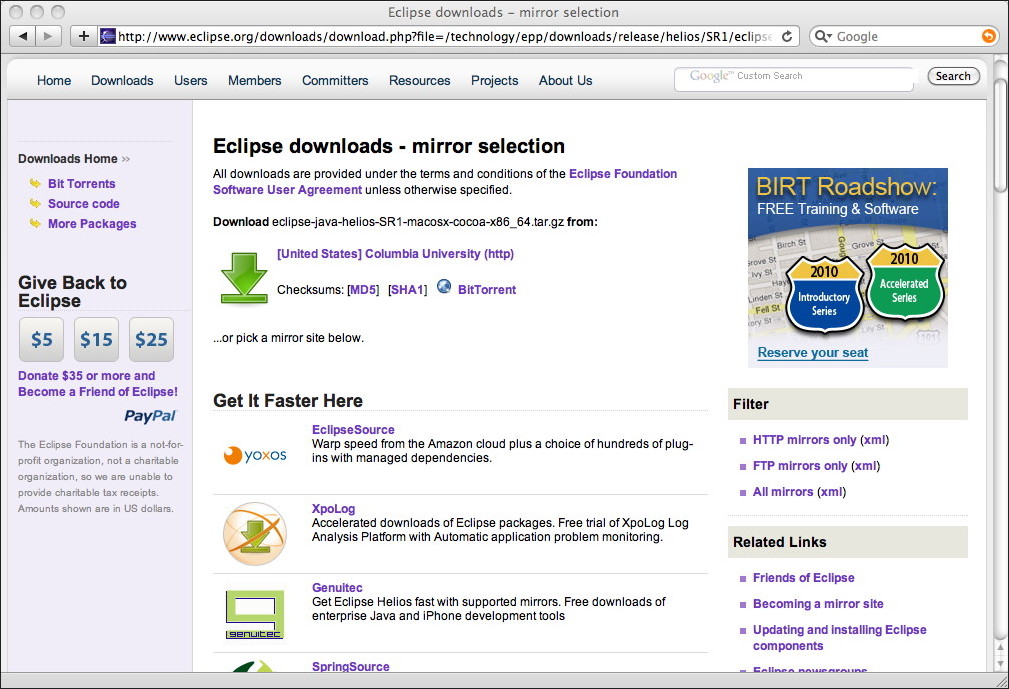The height and width of the screenshot is (689, 1009).
Task: Click the URL address field
Action: (x=449, y=37)
